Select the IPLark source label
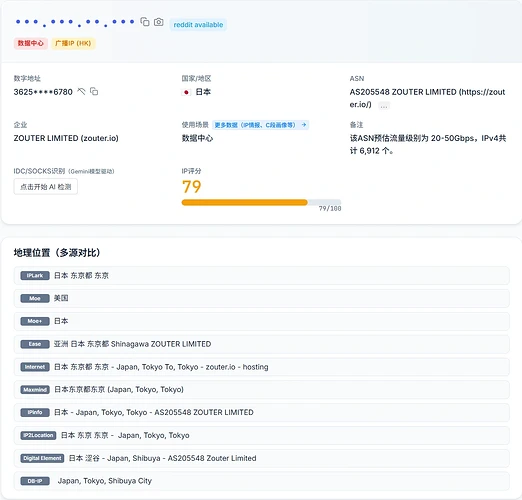 (35, 276)
